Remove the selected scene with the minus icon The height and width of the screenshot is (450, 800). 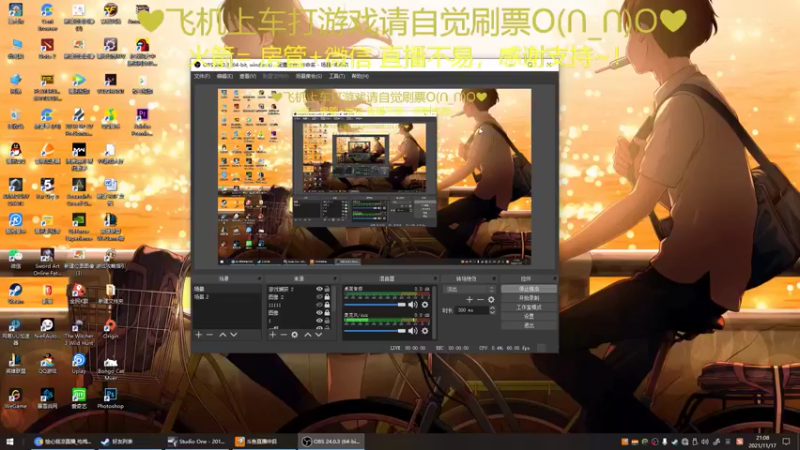point(210,335)
